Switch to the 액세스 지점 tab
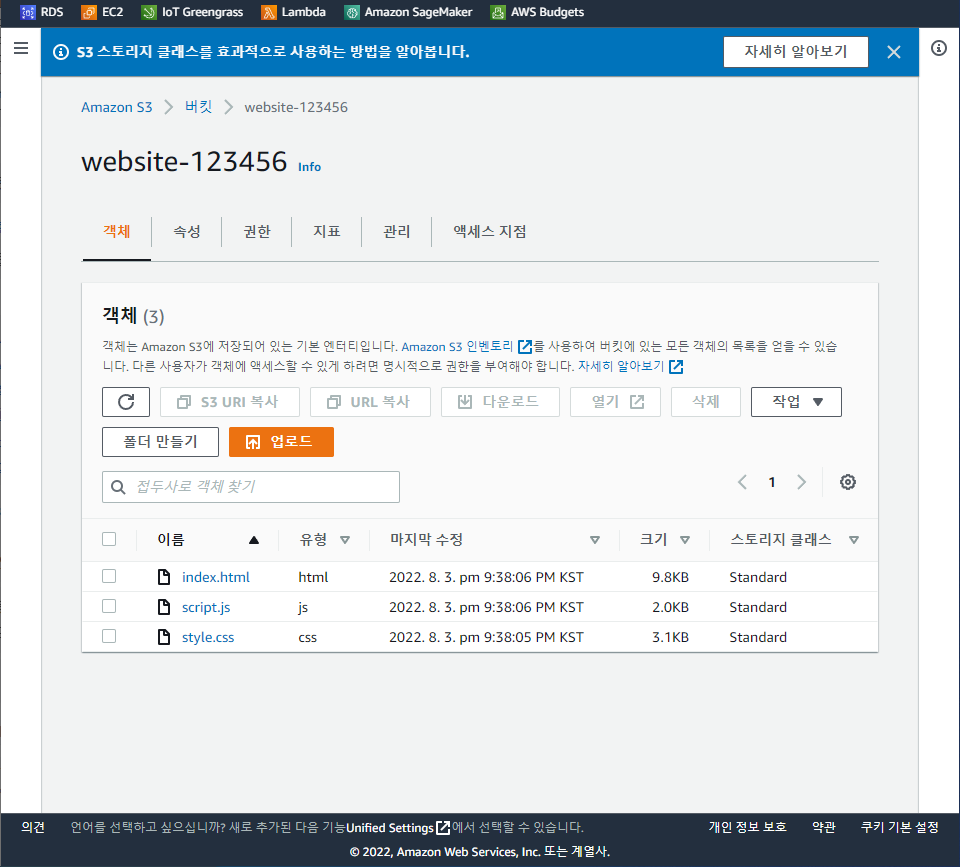The width and height of the screenshot is (960, 867). point(490,231)
